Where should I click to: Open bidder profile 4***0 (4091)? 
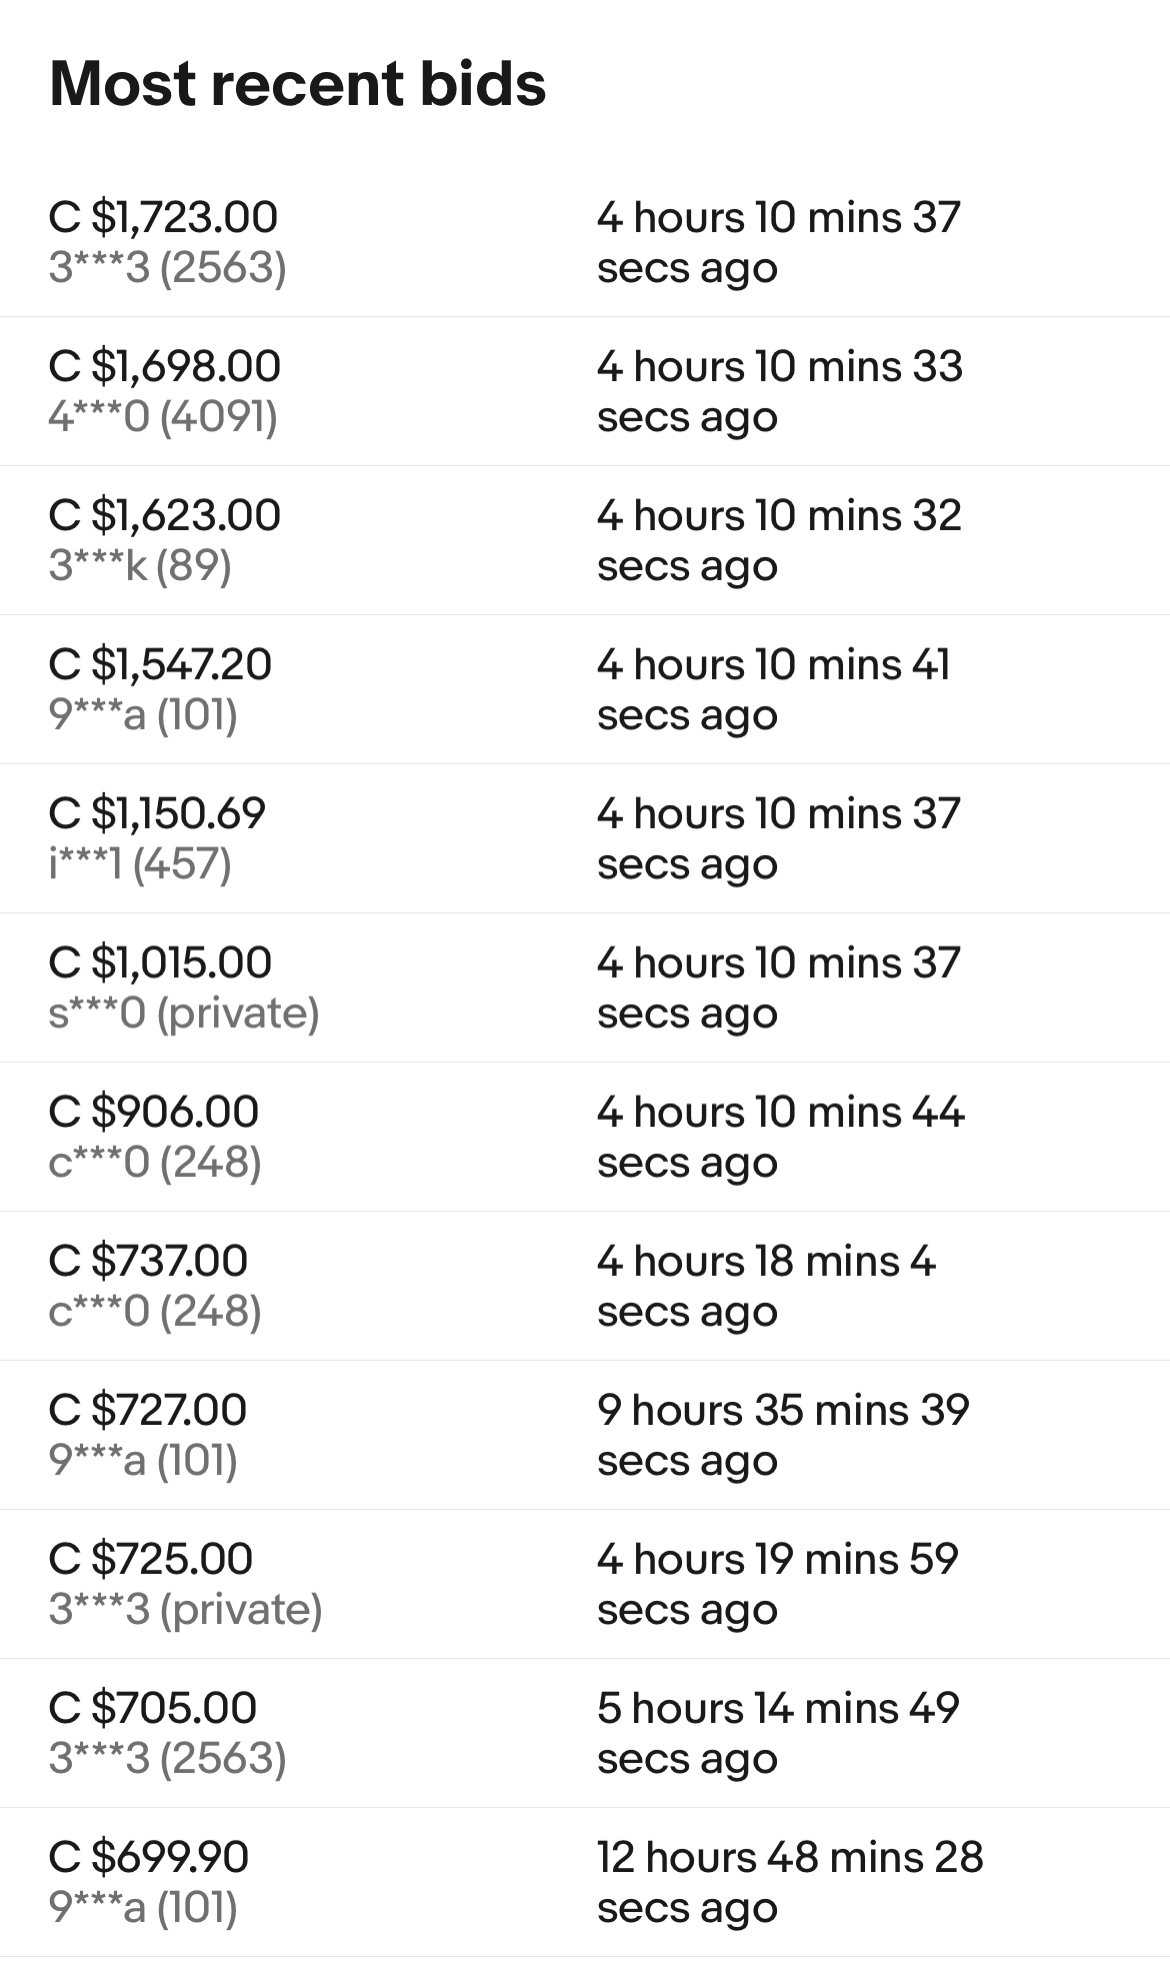tap(163, 417)
